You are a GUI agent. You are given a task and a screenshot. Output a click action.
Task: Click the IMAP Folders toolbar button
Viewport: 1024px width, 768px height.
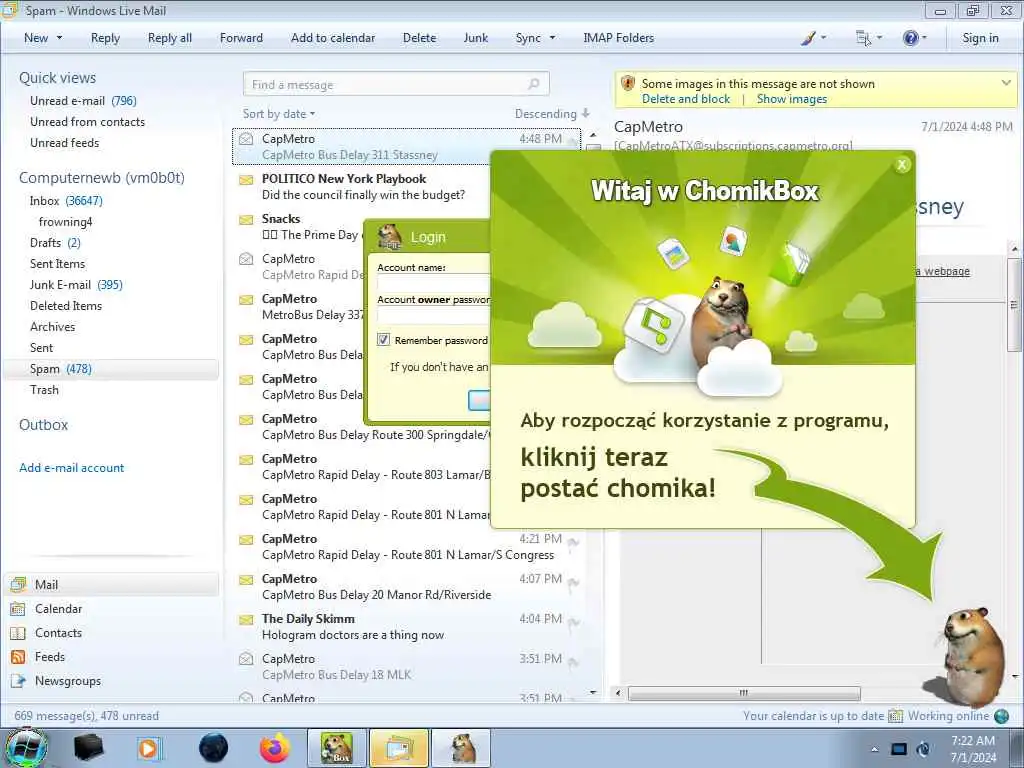[618, 38]
